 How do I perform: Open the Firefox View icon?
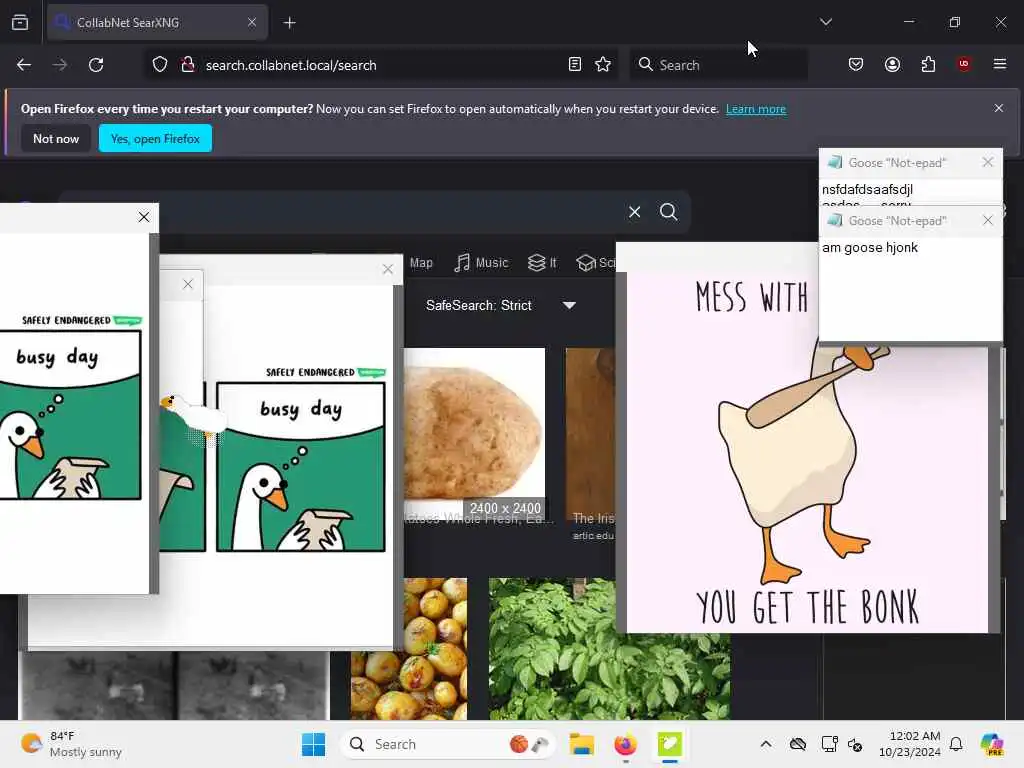pyautogui.click(x=20, y=22)
